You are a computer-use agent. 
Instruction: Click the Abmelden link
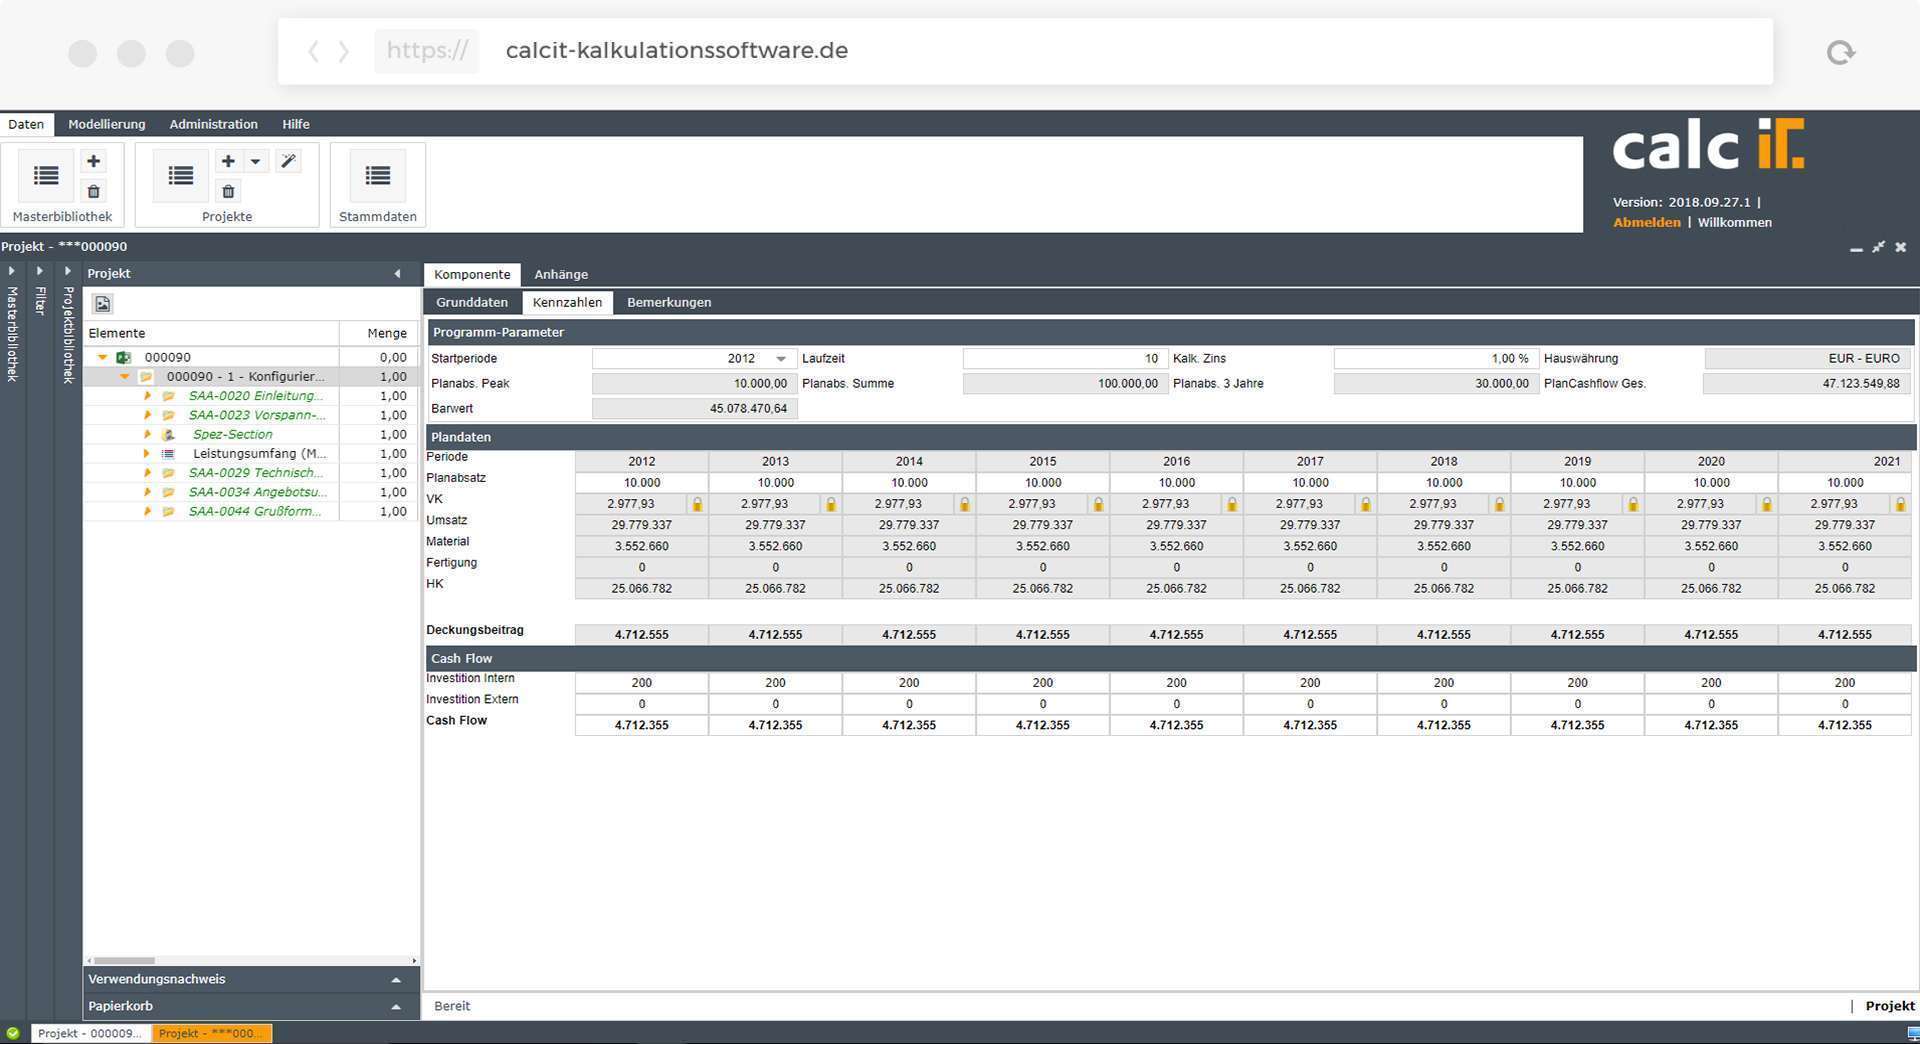[x=1646, y=222]
